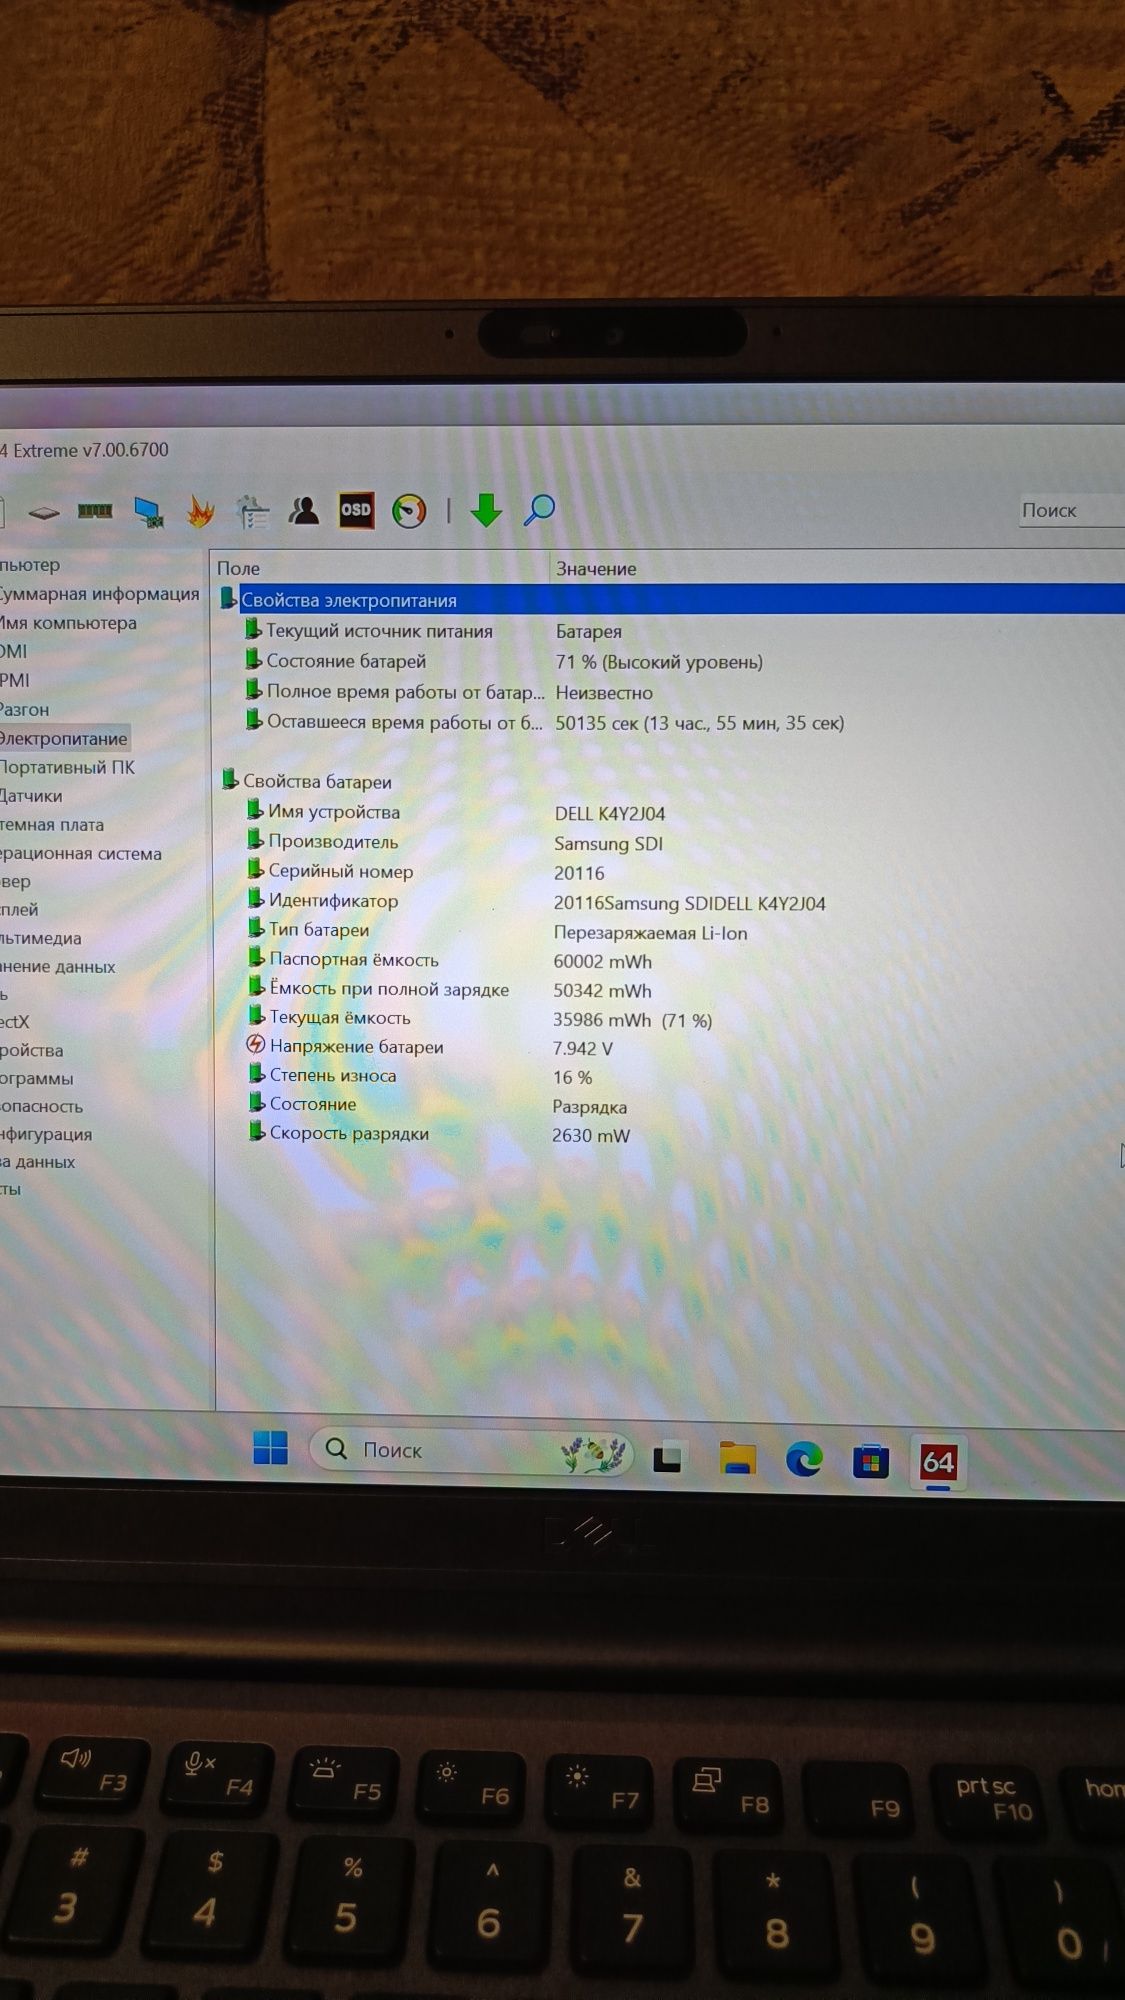
Task: Open Task View on the taskbar
Action: click(x=667, y=1458)
